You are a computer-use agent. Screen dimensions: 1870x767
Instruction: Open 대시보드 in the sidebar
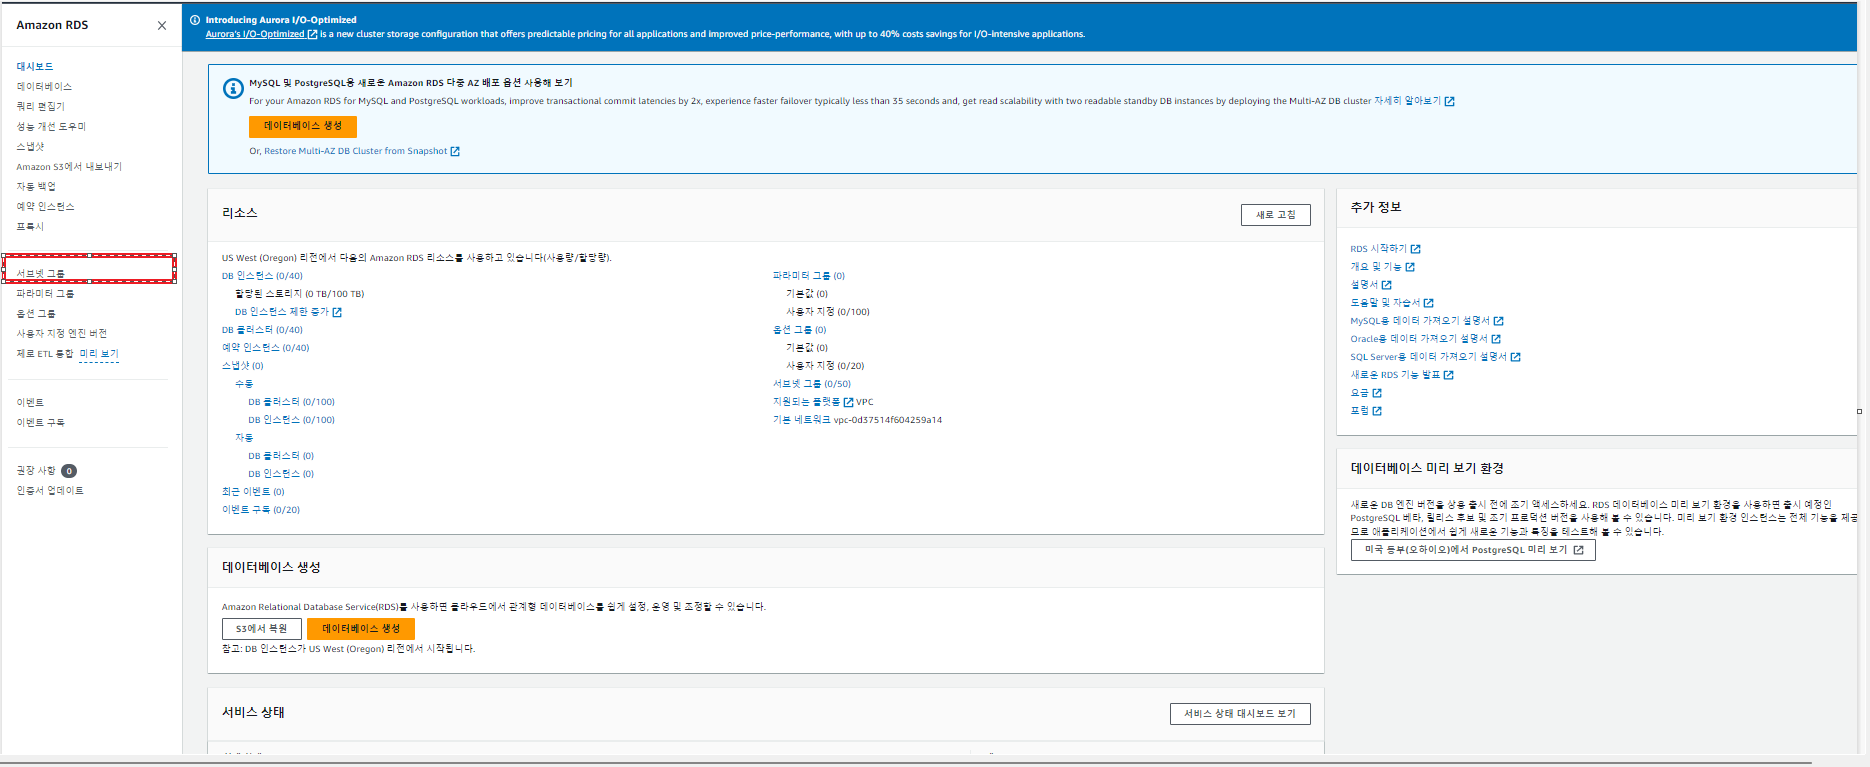coord(35,66)
